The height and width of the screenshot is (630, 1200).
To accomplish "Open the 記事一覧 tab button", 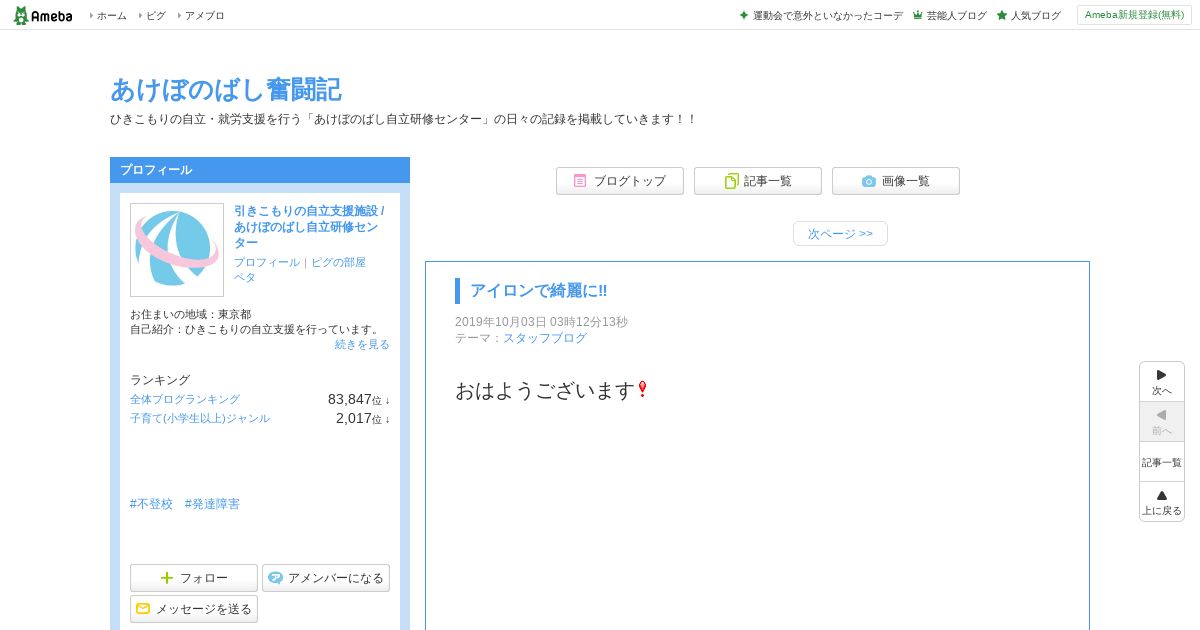I will tap(758, 181).
